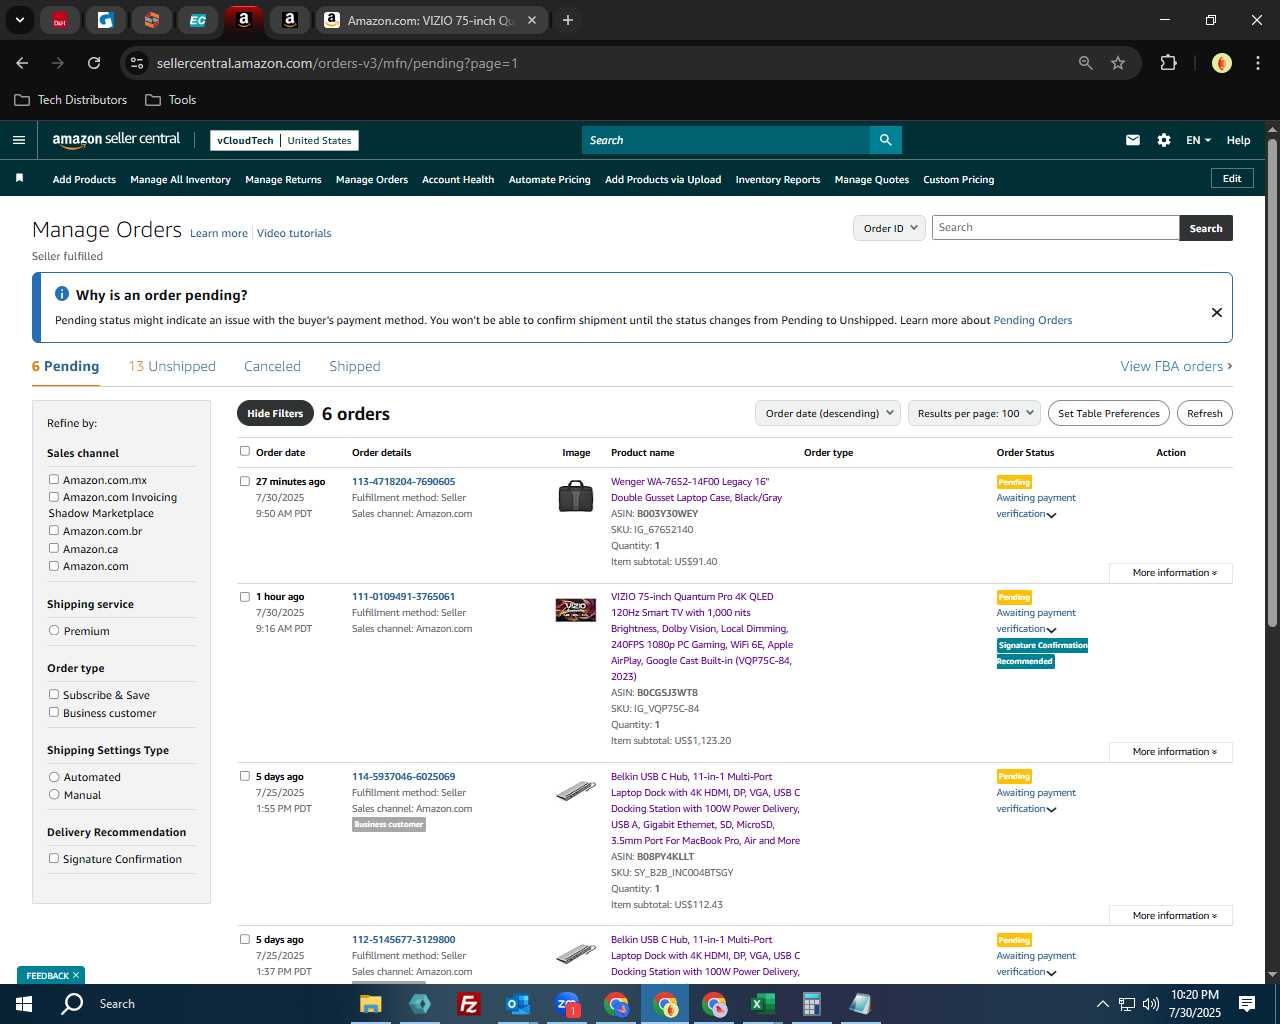Switch to the Shipped tab

pyautogui.click(x=355, y=366)
